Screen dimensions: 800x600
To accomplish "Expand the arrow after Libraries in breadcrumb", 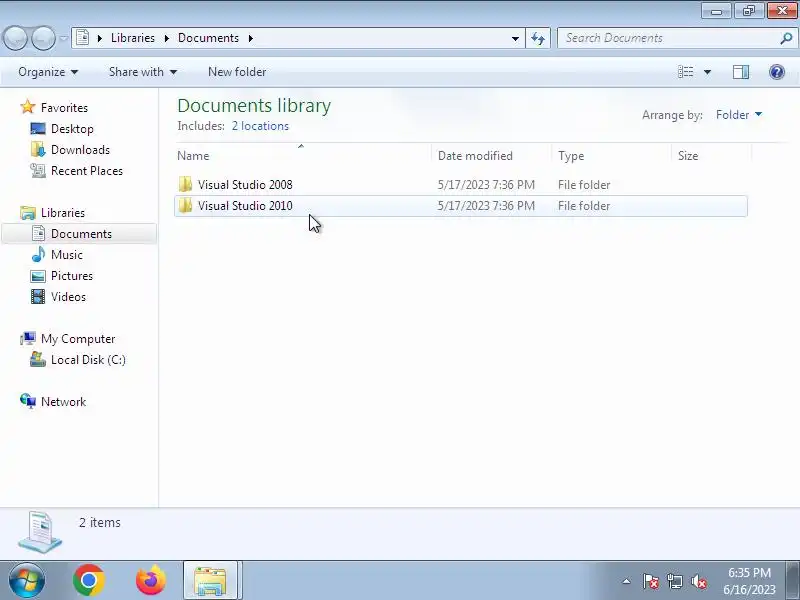I will (166, 38).
